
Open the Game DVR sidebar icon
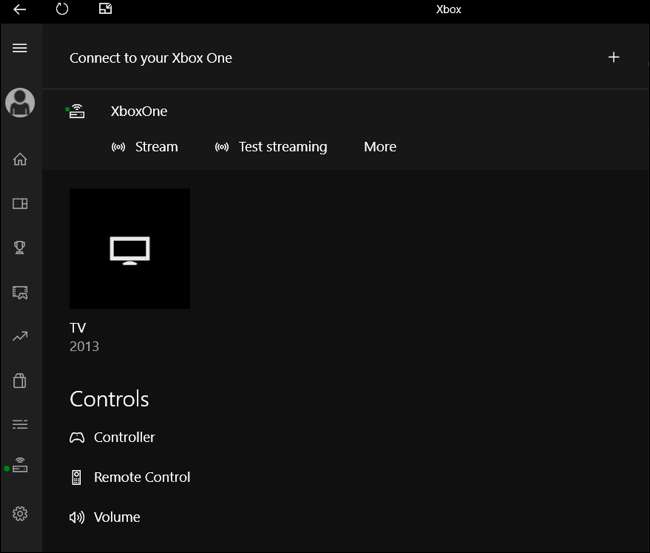click(x=20, y=292)
